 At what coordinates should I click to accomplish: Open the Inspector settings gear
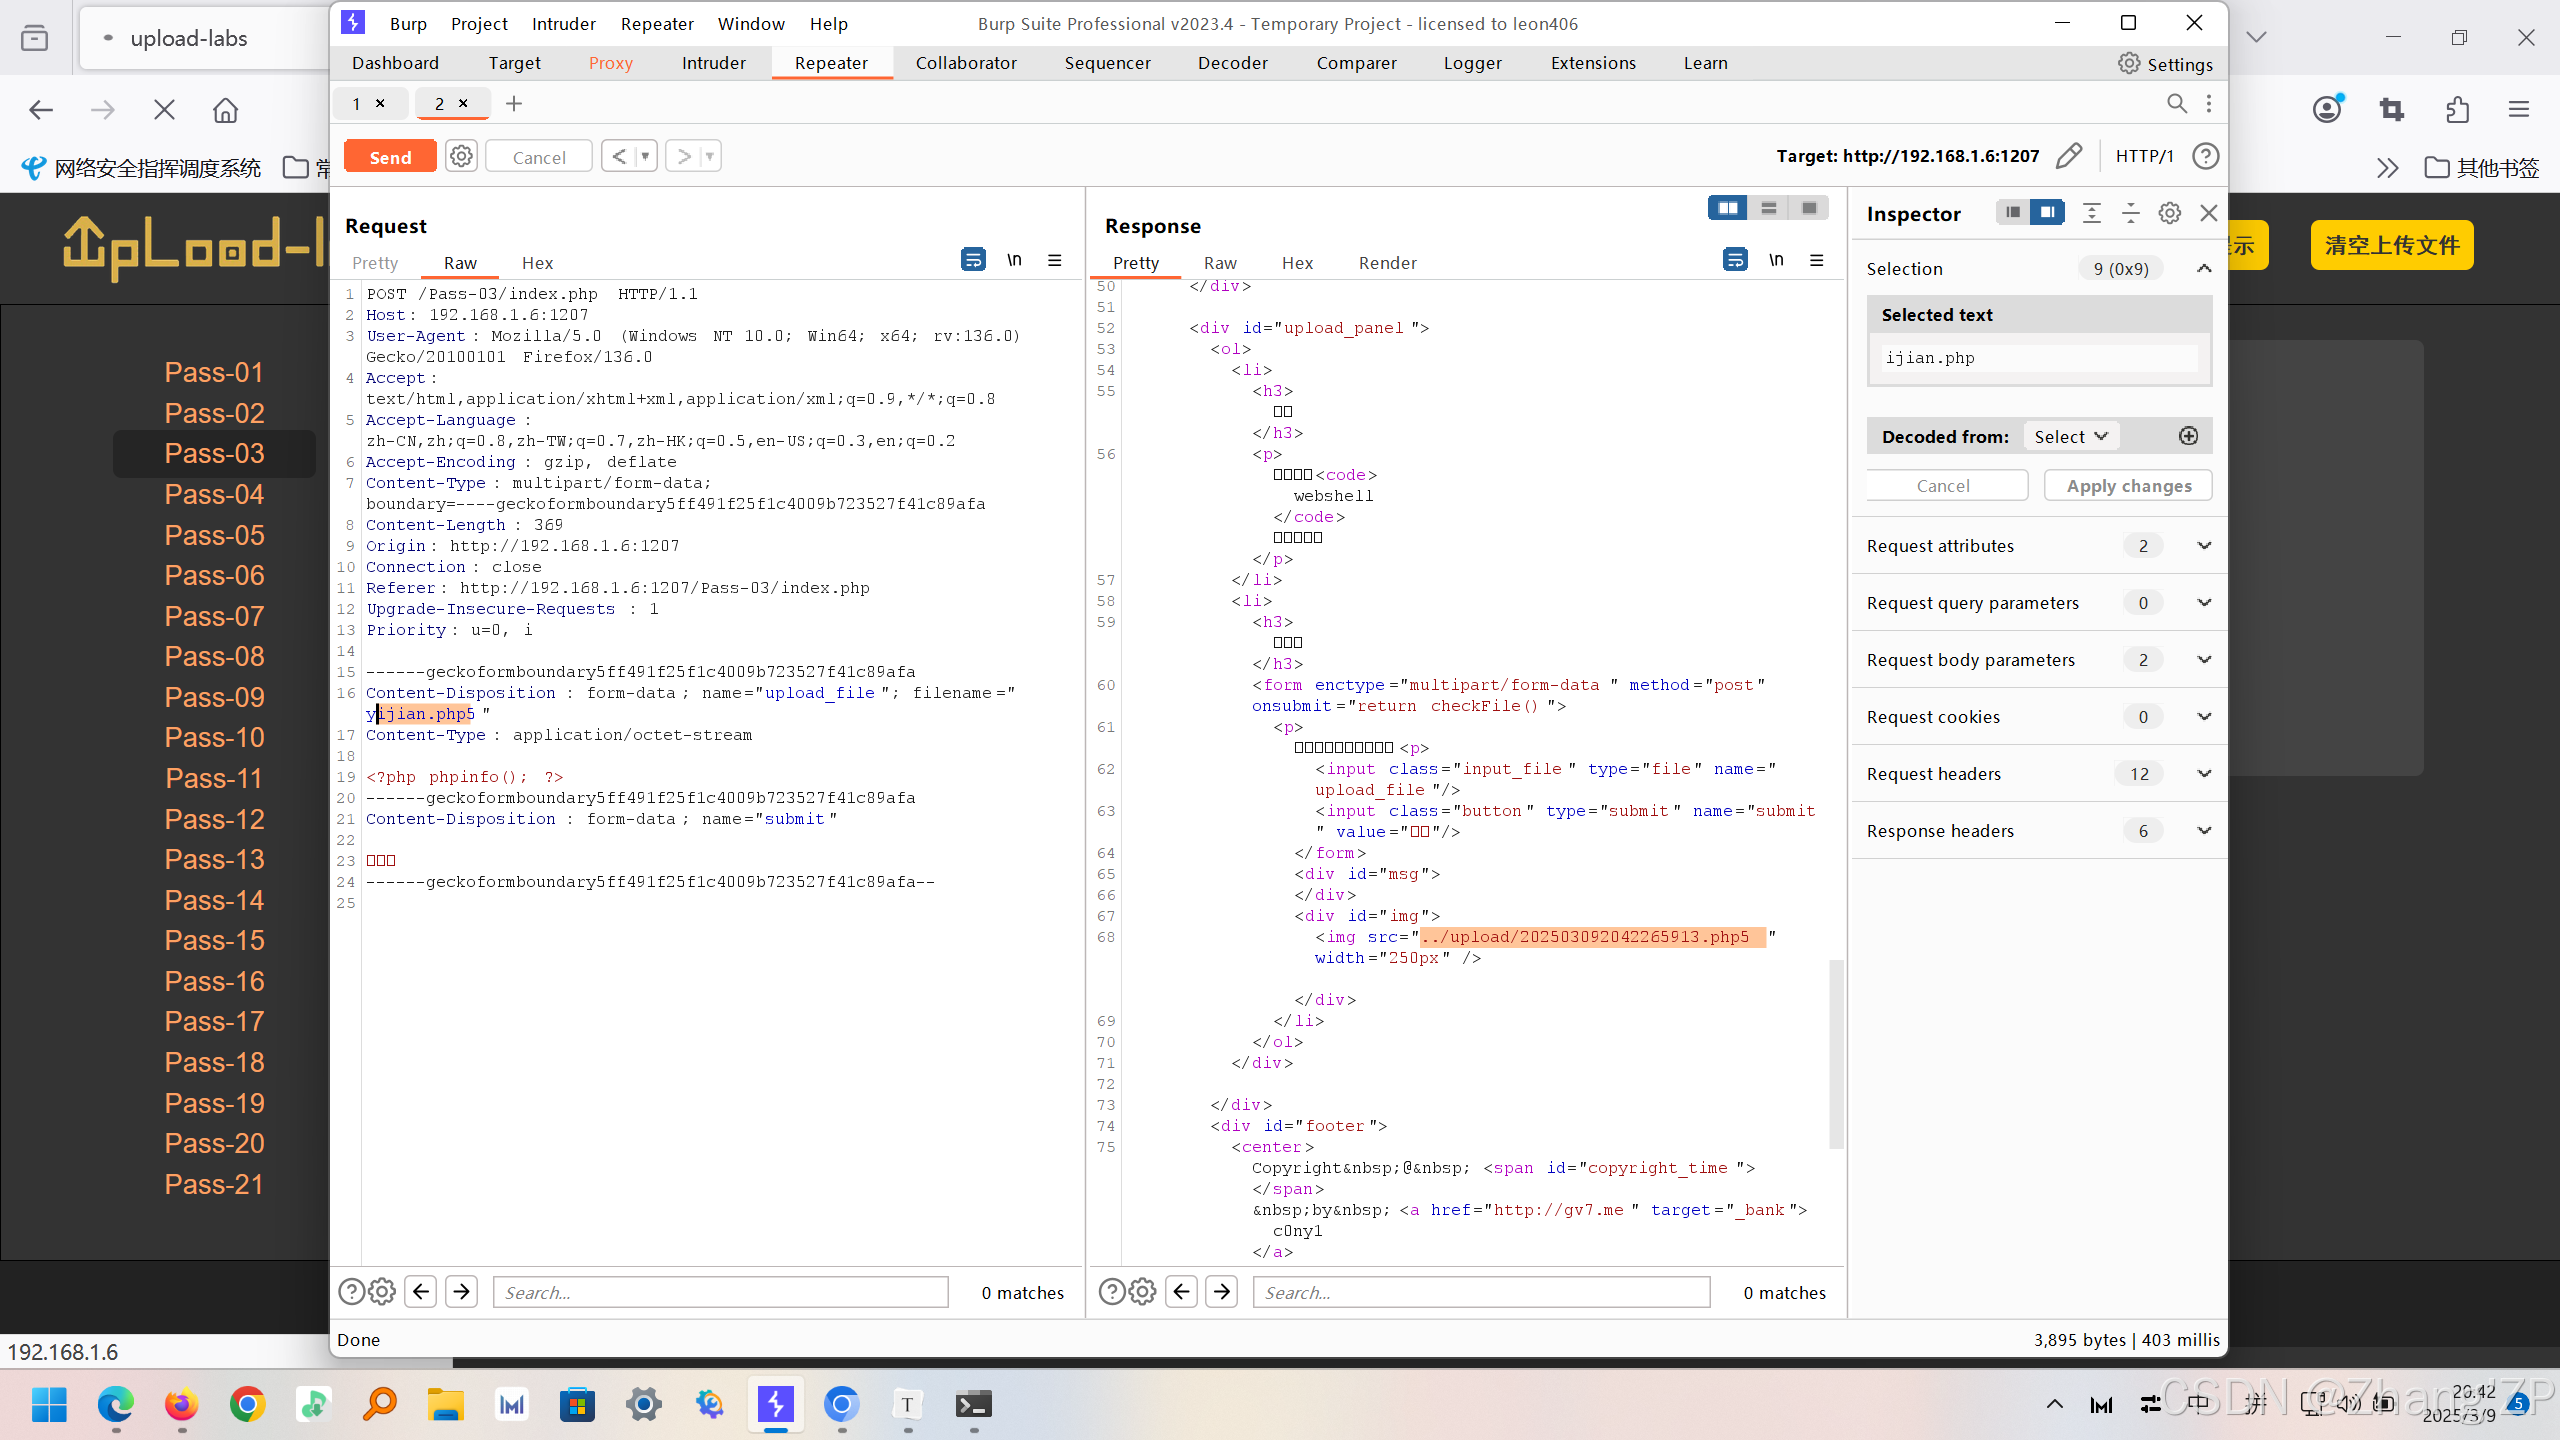pyautogui.click(x=2169, y=213)
